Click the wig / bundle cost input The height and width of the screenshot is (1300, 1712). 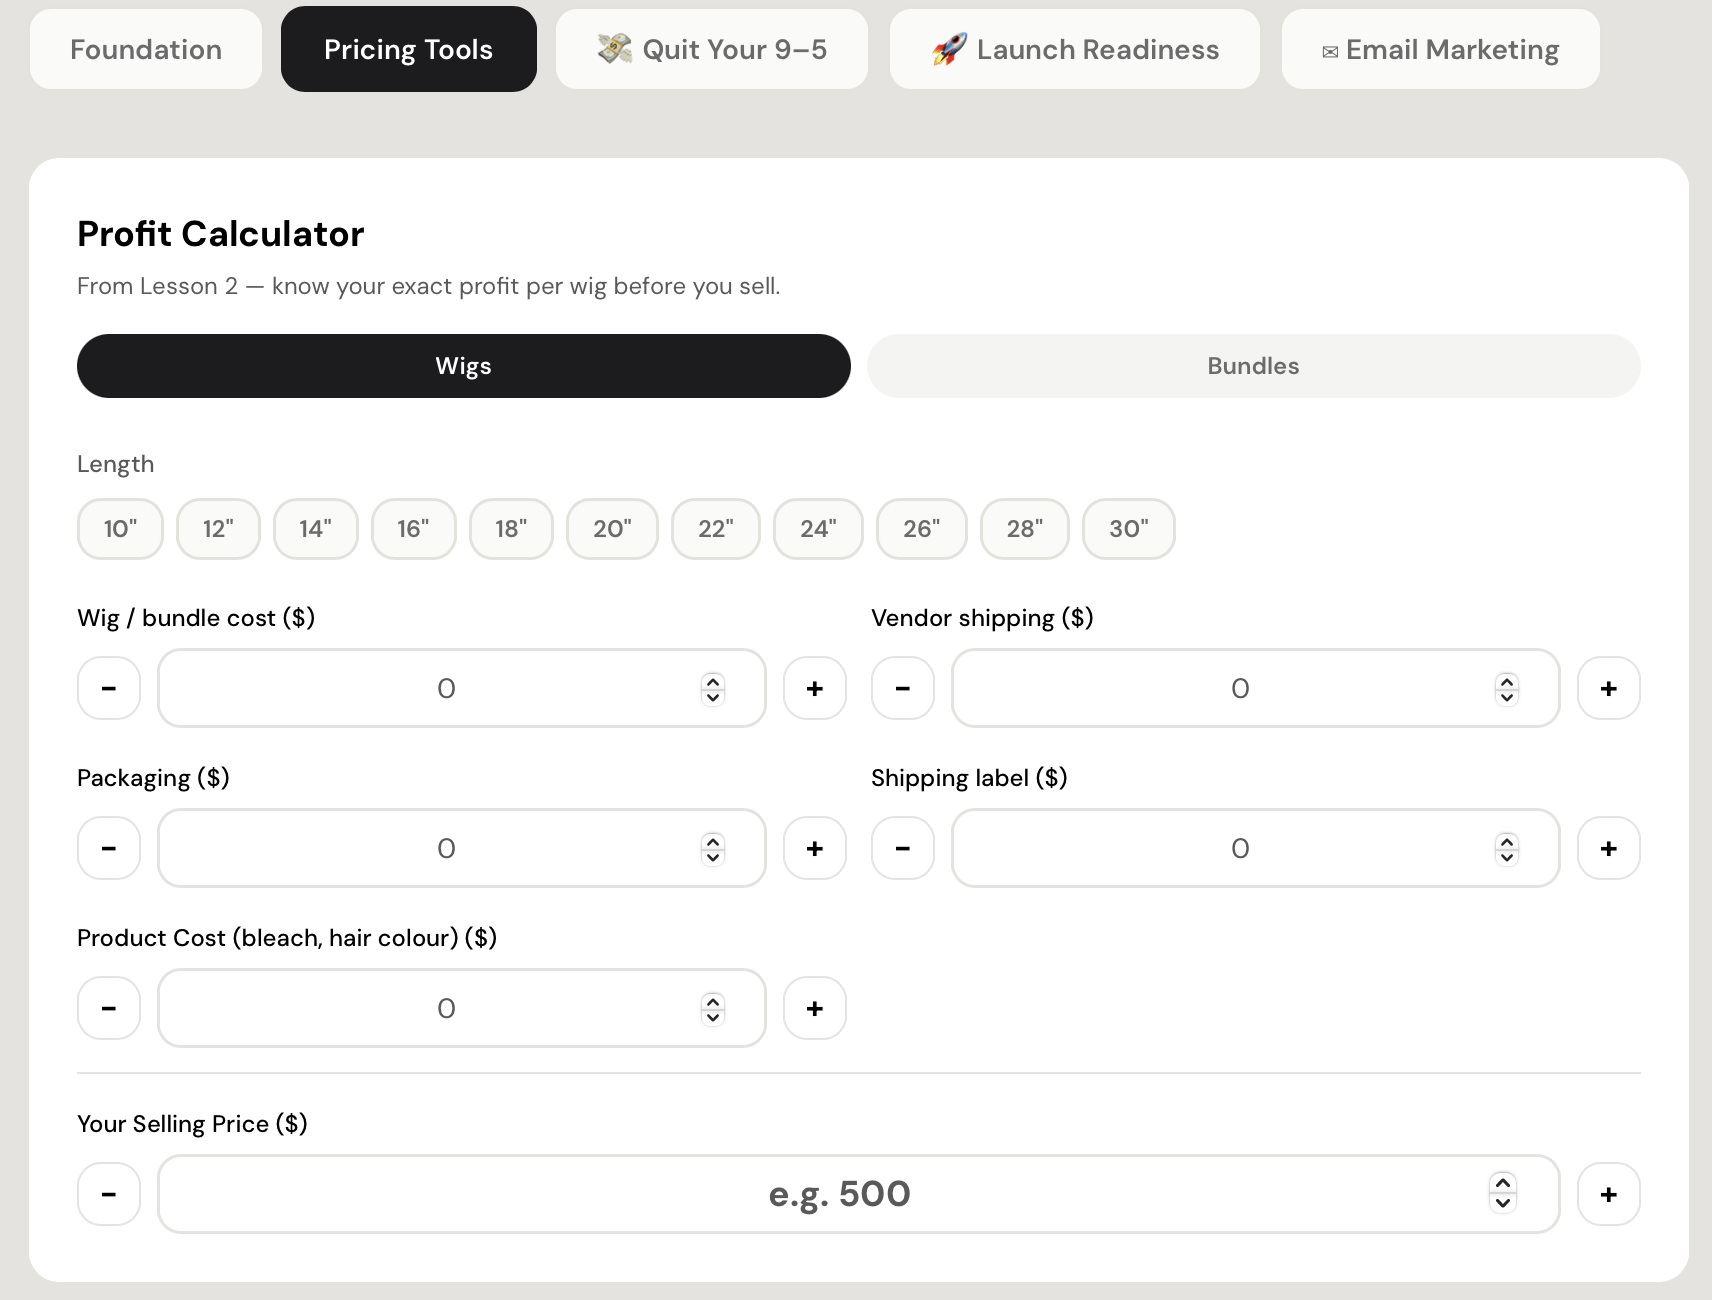(x=462, y=688)
